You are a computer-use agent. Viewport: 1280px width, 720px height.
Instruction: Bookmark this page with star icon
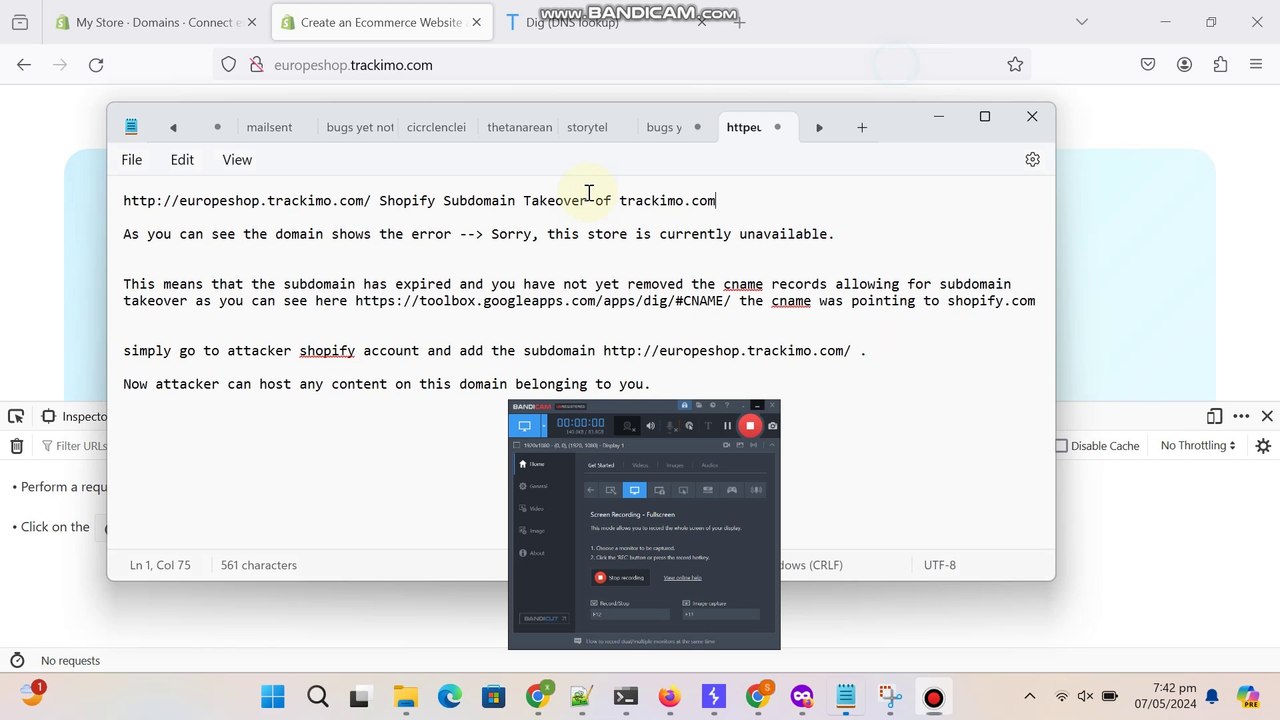[1015, 65]
